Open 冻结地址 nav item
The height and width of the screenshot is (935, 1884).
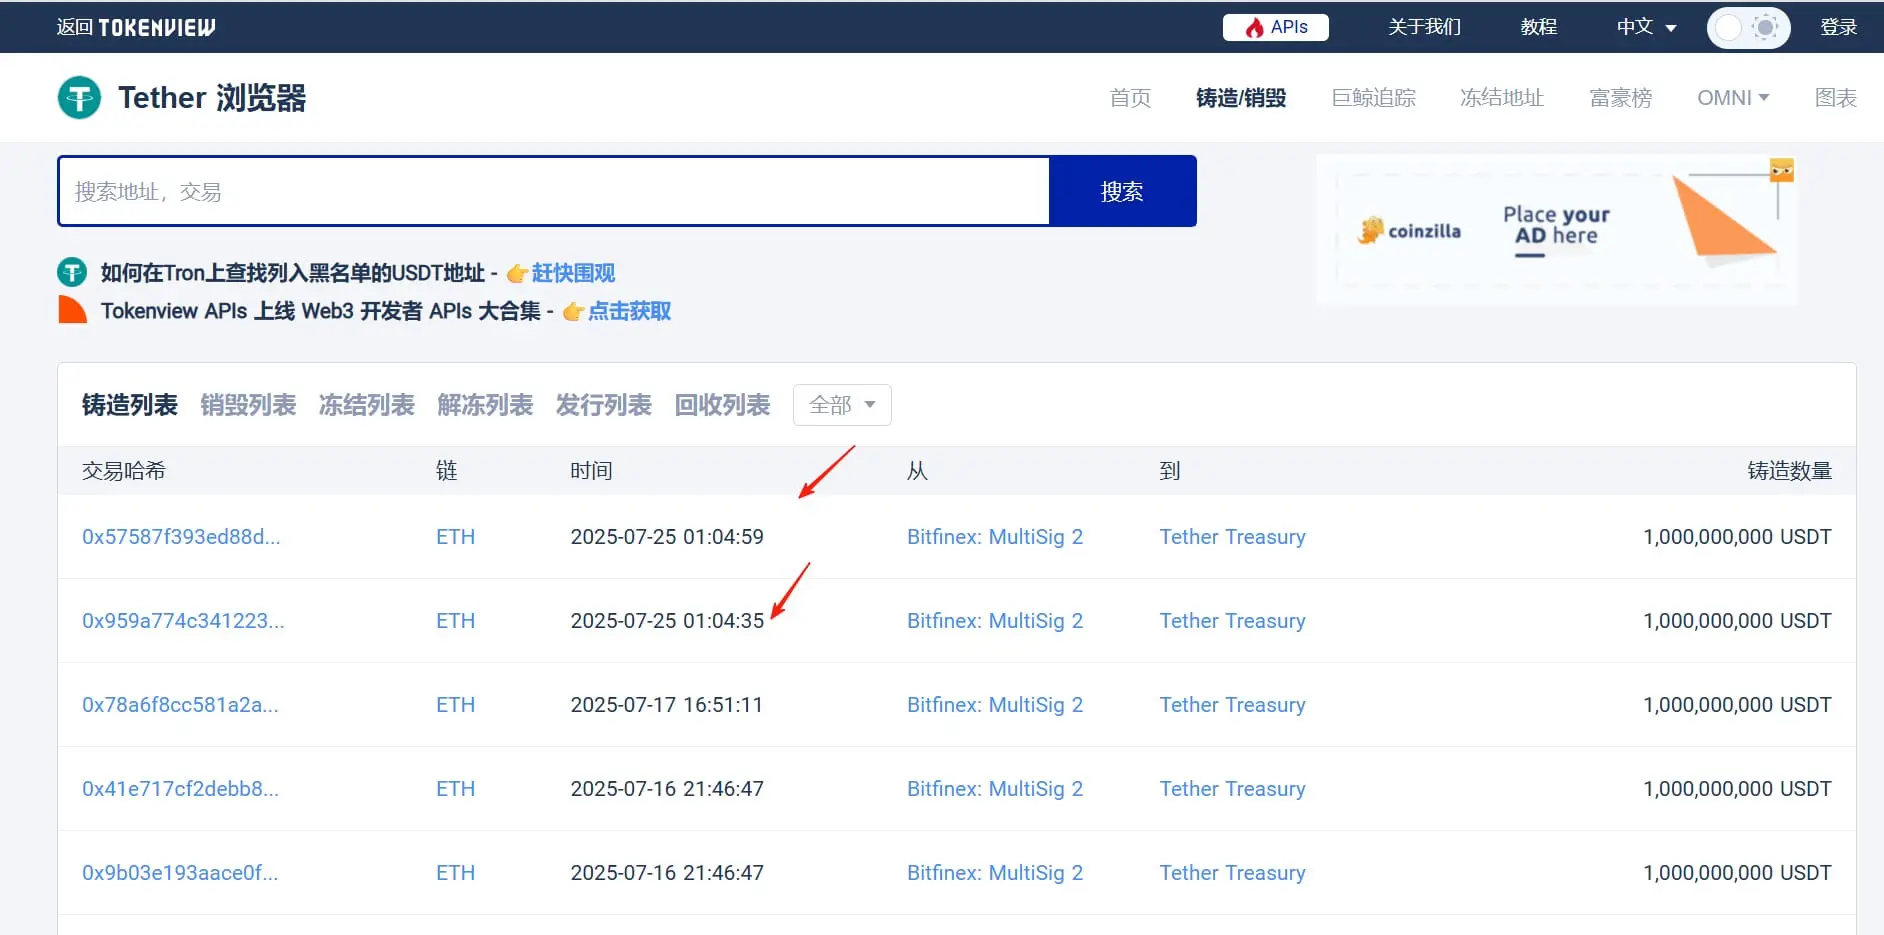tap(1502, 98)
